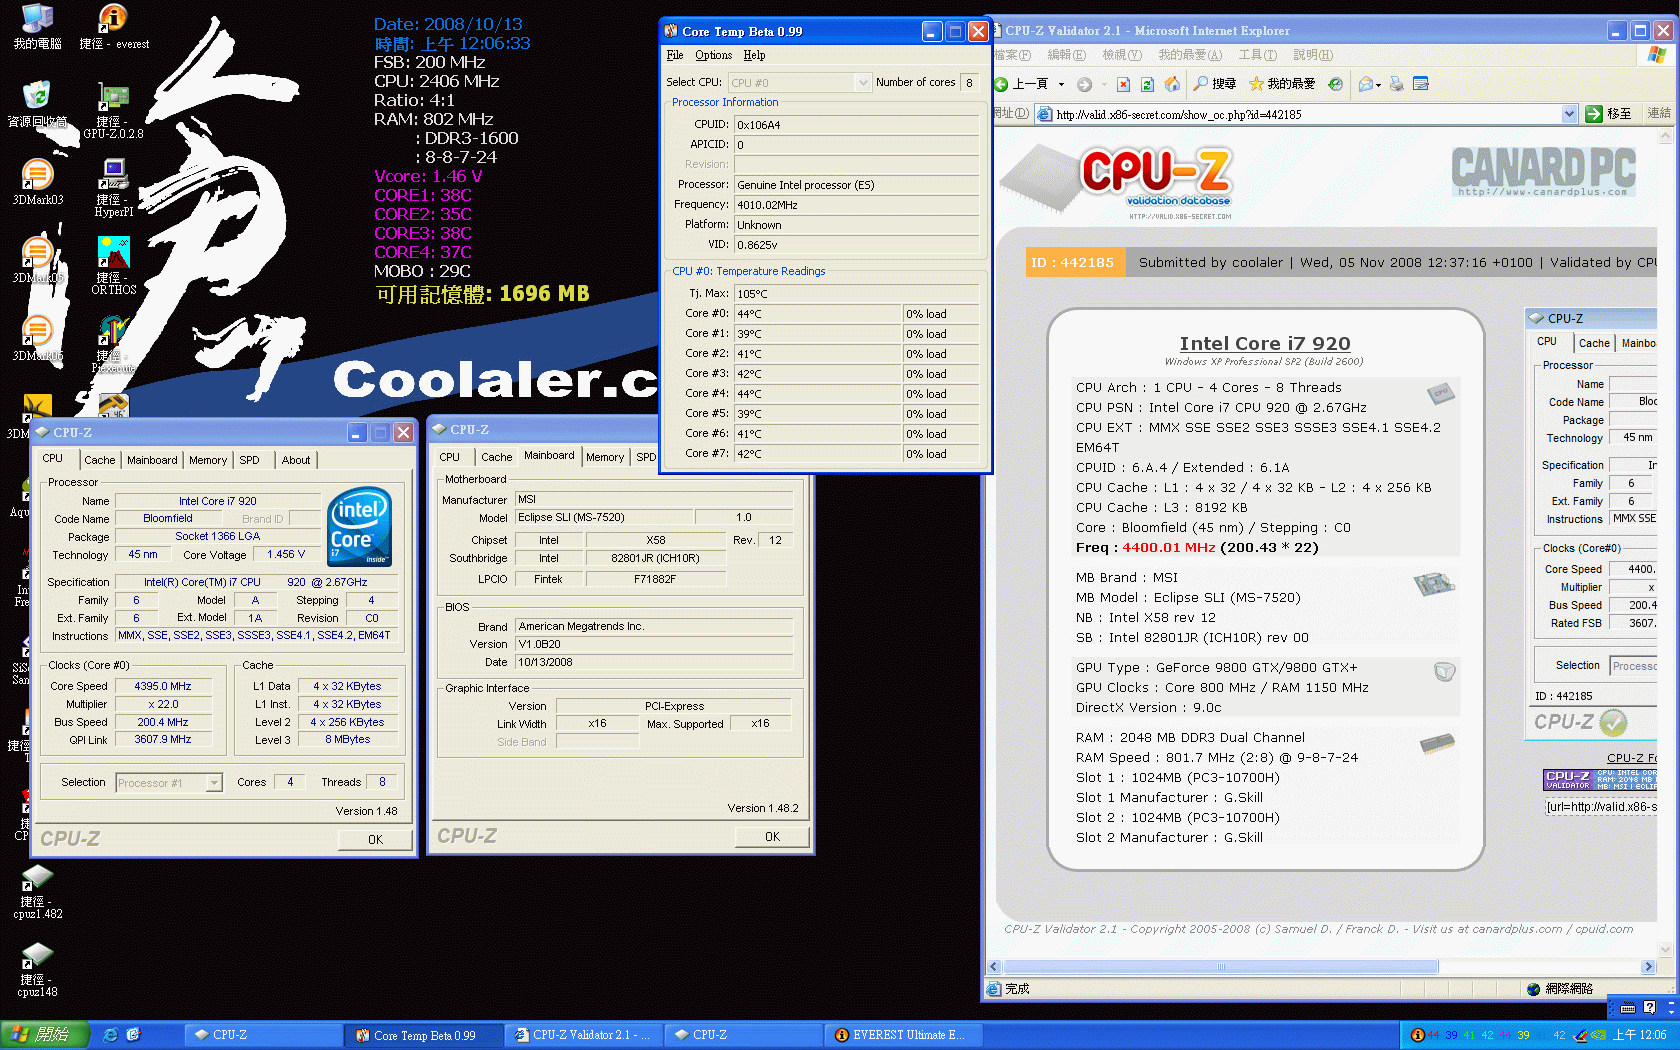Click the CANARD PC banner link
This screenshot has width=1680, height=1050.
pyautogui.click(x=1543, y=172)
